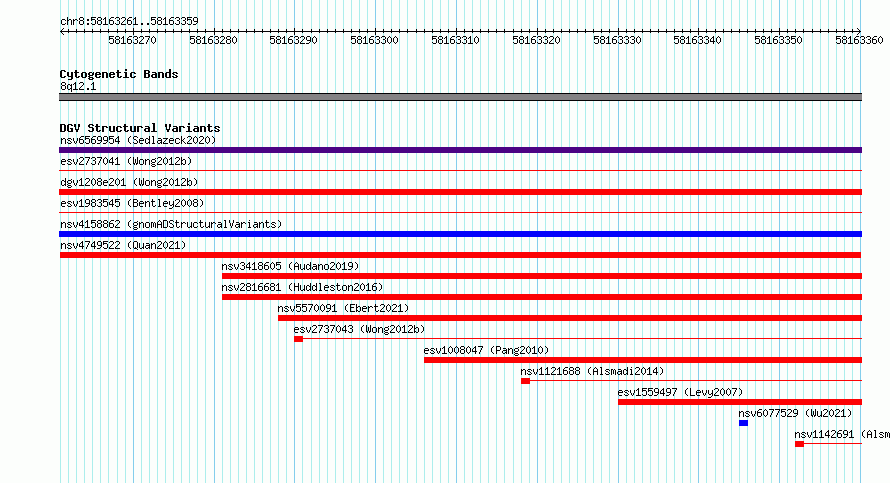Click the red nsv5570091 Ebert2021 bar

(x=570, y=318)
